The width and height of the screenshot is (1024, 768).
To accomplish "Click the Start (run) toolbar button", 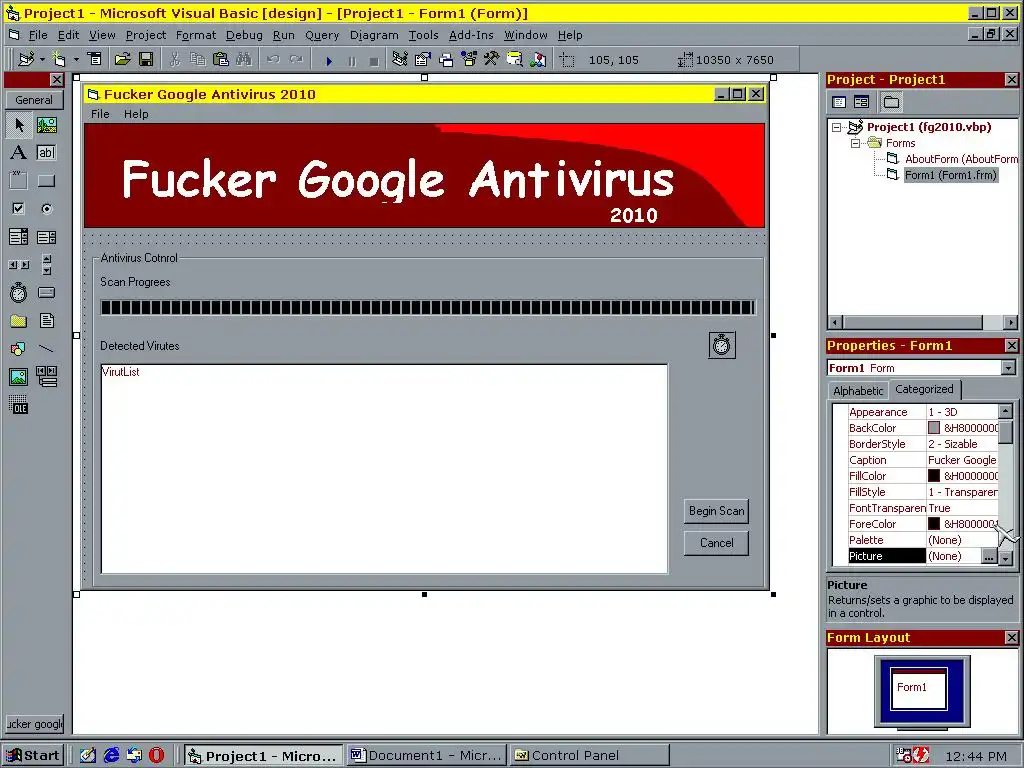I will (x=329, y=60).
